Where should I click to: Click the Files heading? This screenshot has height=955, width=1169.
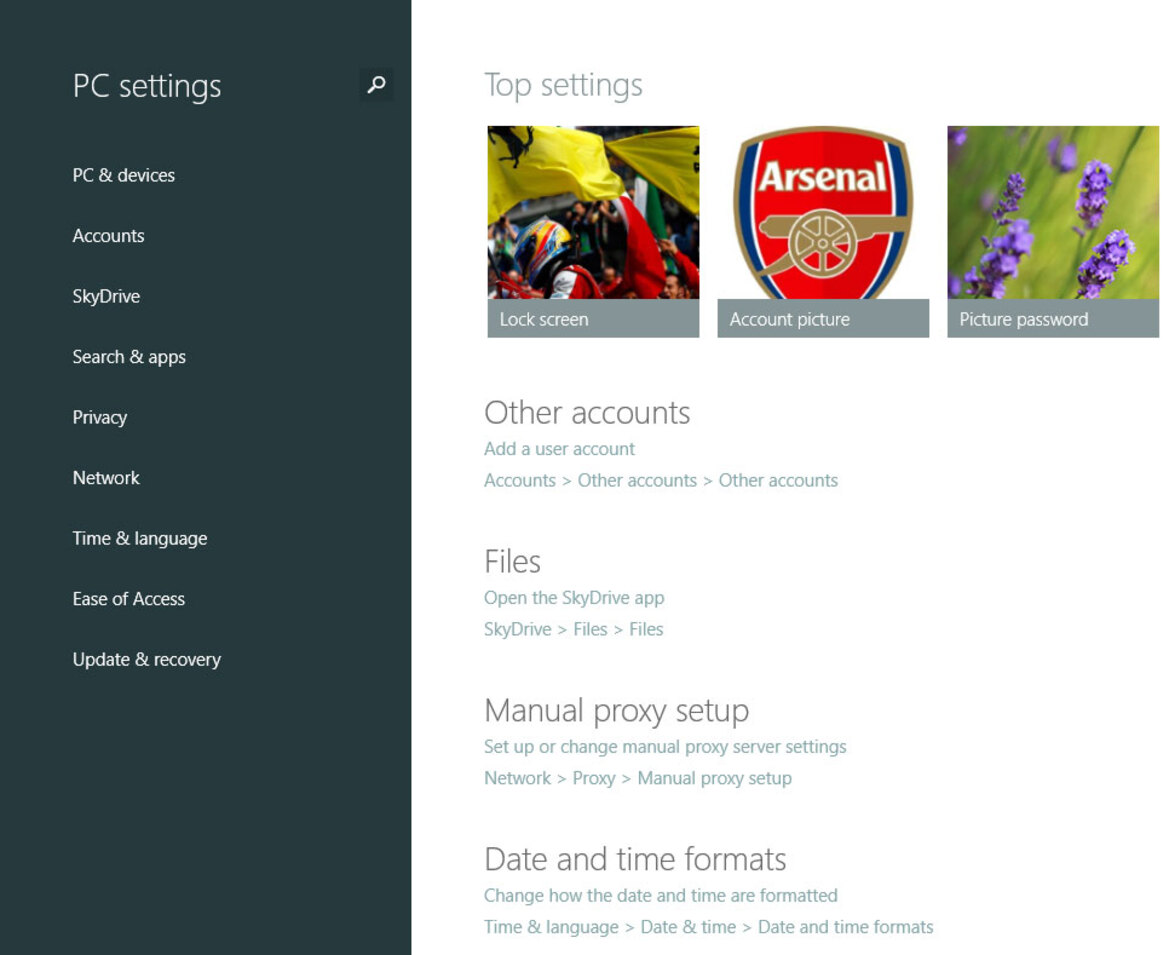click(512, 561)
